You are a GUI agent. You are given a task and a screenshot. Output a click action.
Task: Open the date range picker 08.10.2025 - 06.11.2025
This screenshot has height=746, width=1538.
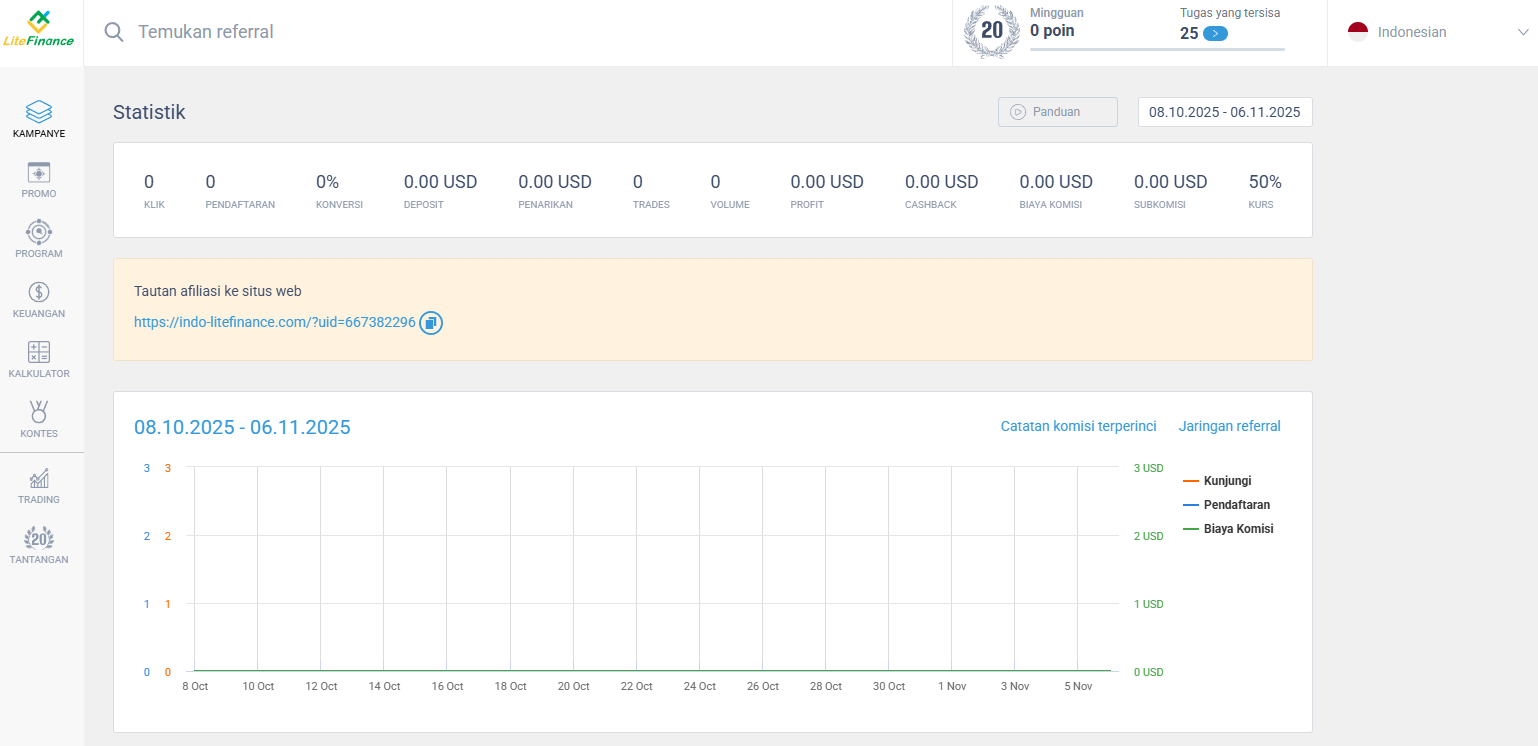point(1224,112)
